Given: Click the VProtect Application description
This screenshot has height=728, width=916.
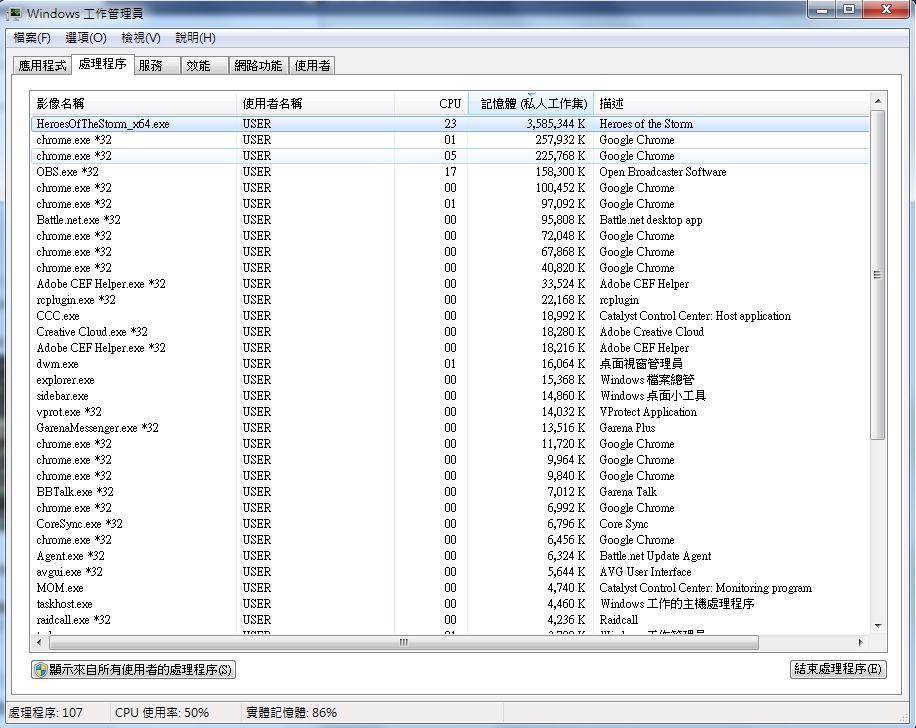Looking at the screenshot, I should [648, 412].
